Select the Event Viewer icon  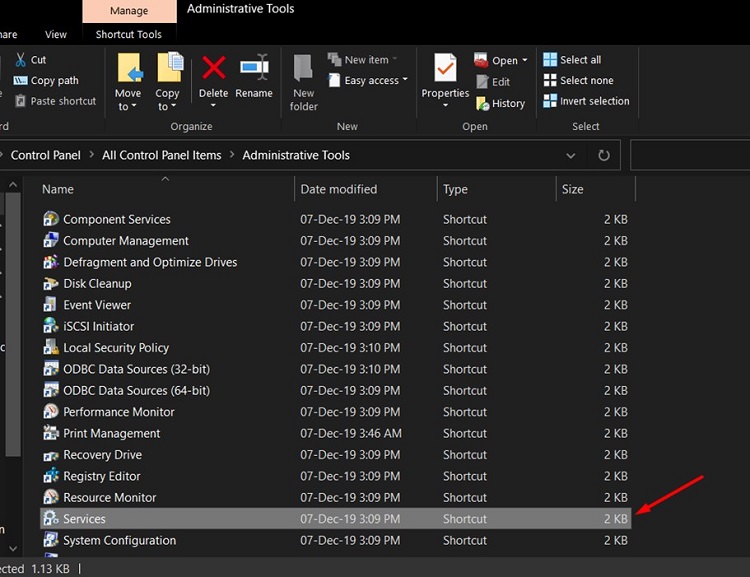click(51, 305)
